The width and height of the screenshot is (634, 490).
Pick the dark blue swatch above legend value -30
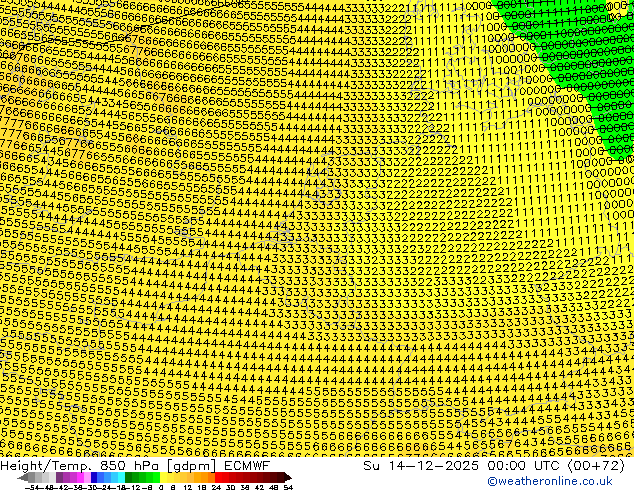tap(94, 477)
